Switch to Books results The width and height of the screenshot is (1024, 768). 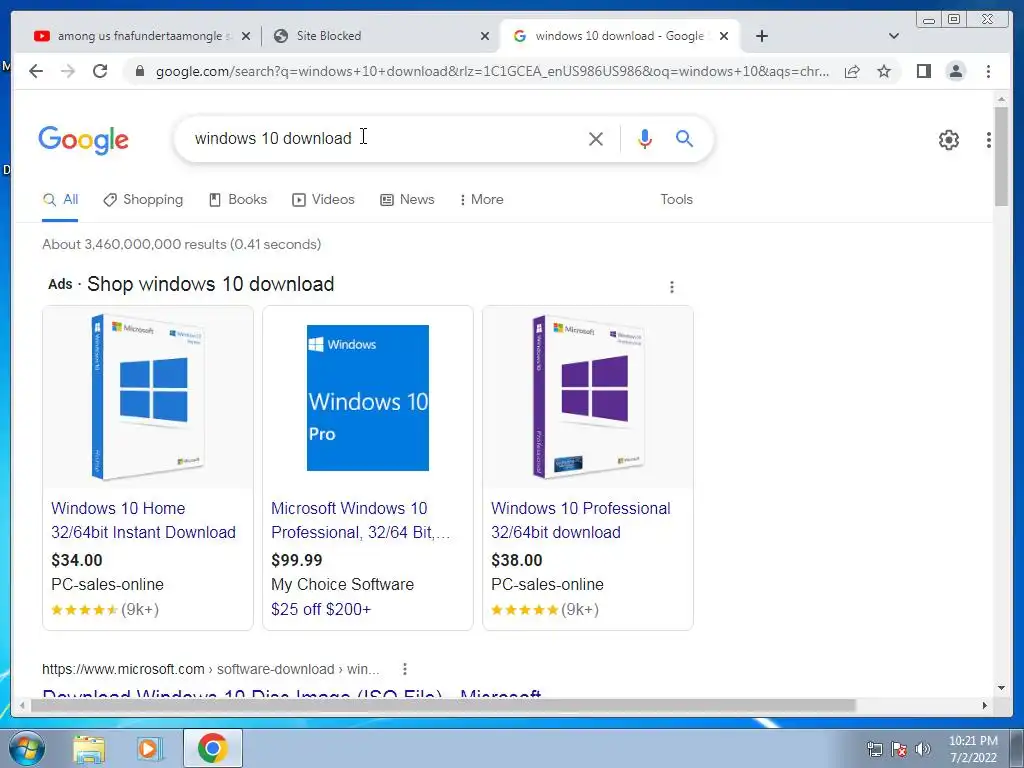pyautogui.click(x=238, y=199)
